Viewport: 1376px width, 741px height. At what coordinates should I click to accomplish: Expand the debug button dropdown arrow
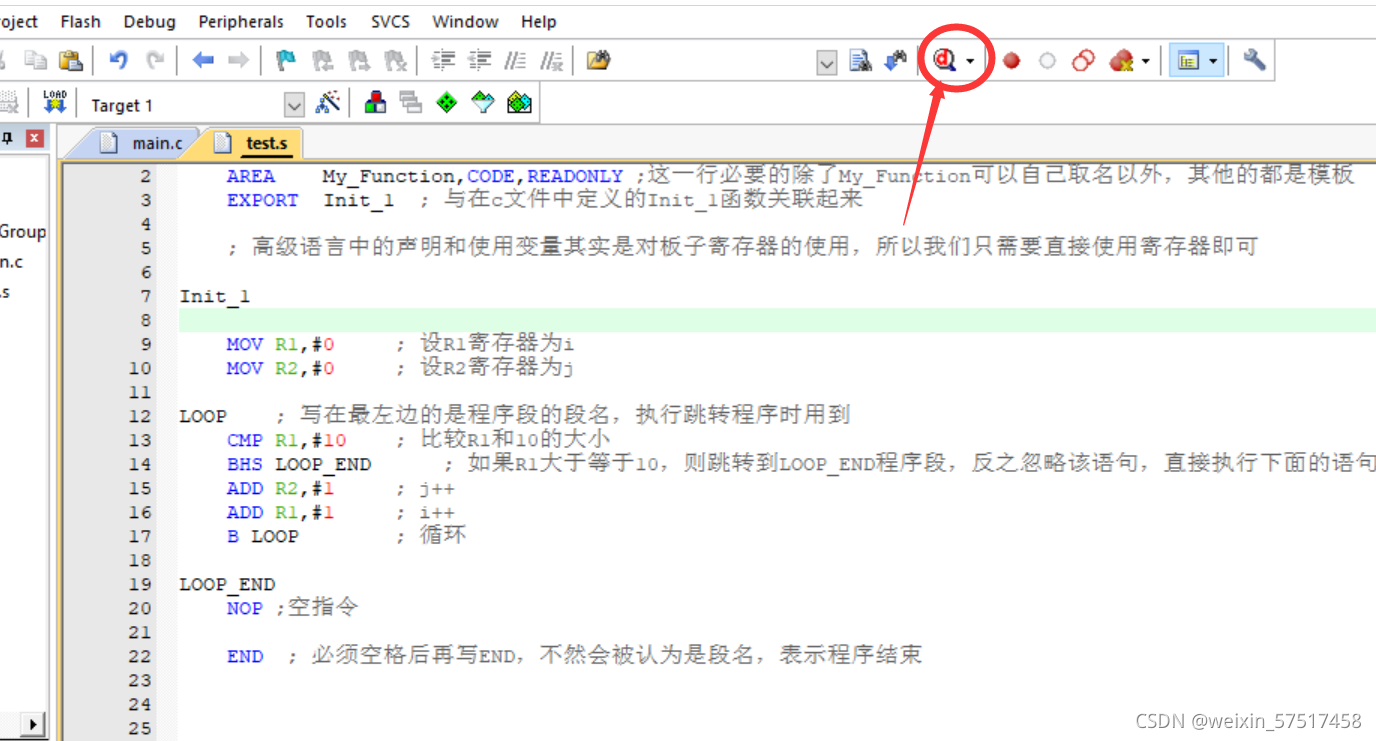pos(970,62)
